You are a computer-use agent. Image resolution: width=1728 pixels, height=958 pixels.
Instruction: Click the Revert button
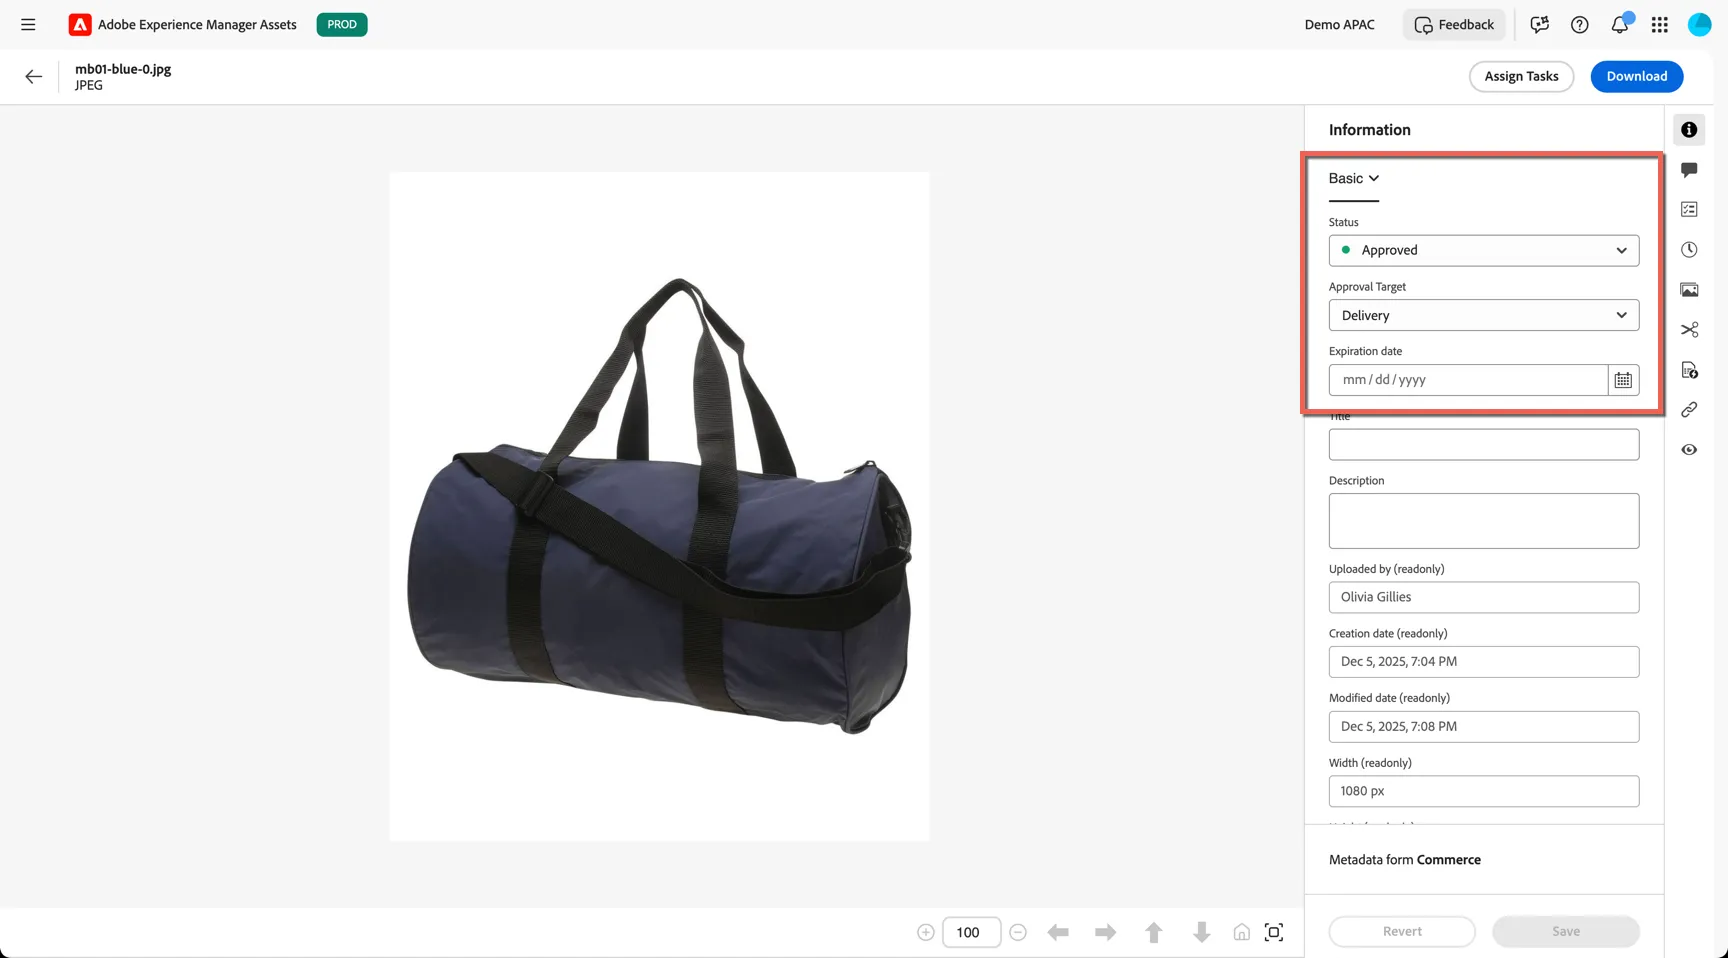tap(1402, 931)
